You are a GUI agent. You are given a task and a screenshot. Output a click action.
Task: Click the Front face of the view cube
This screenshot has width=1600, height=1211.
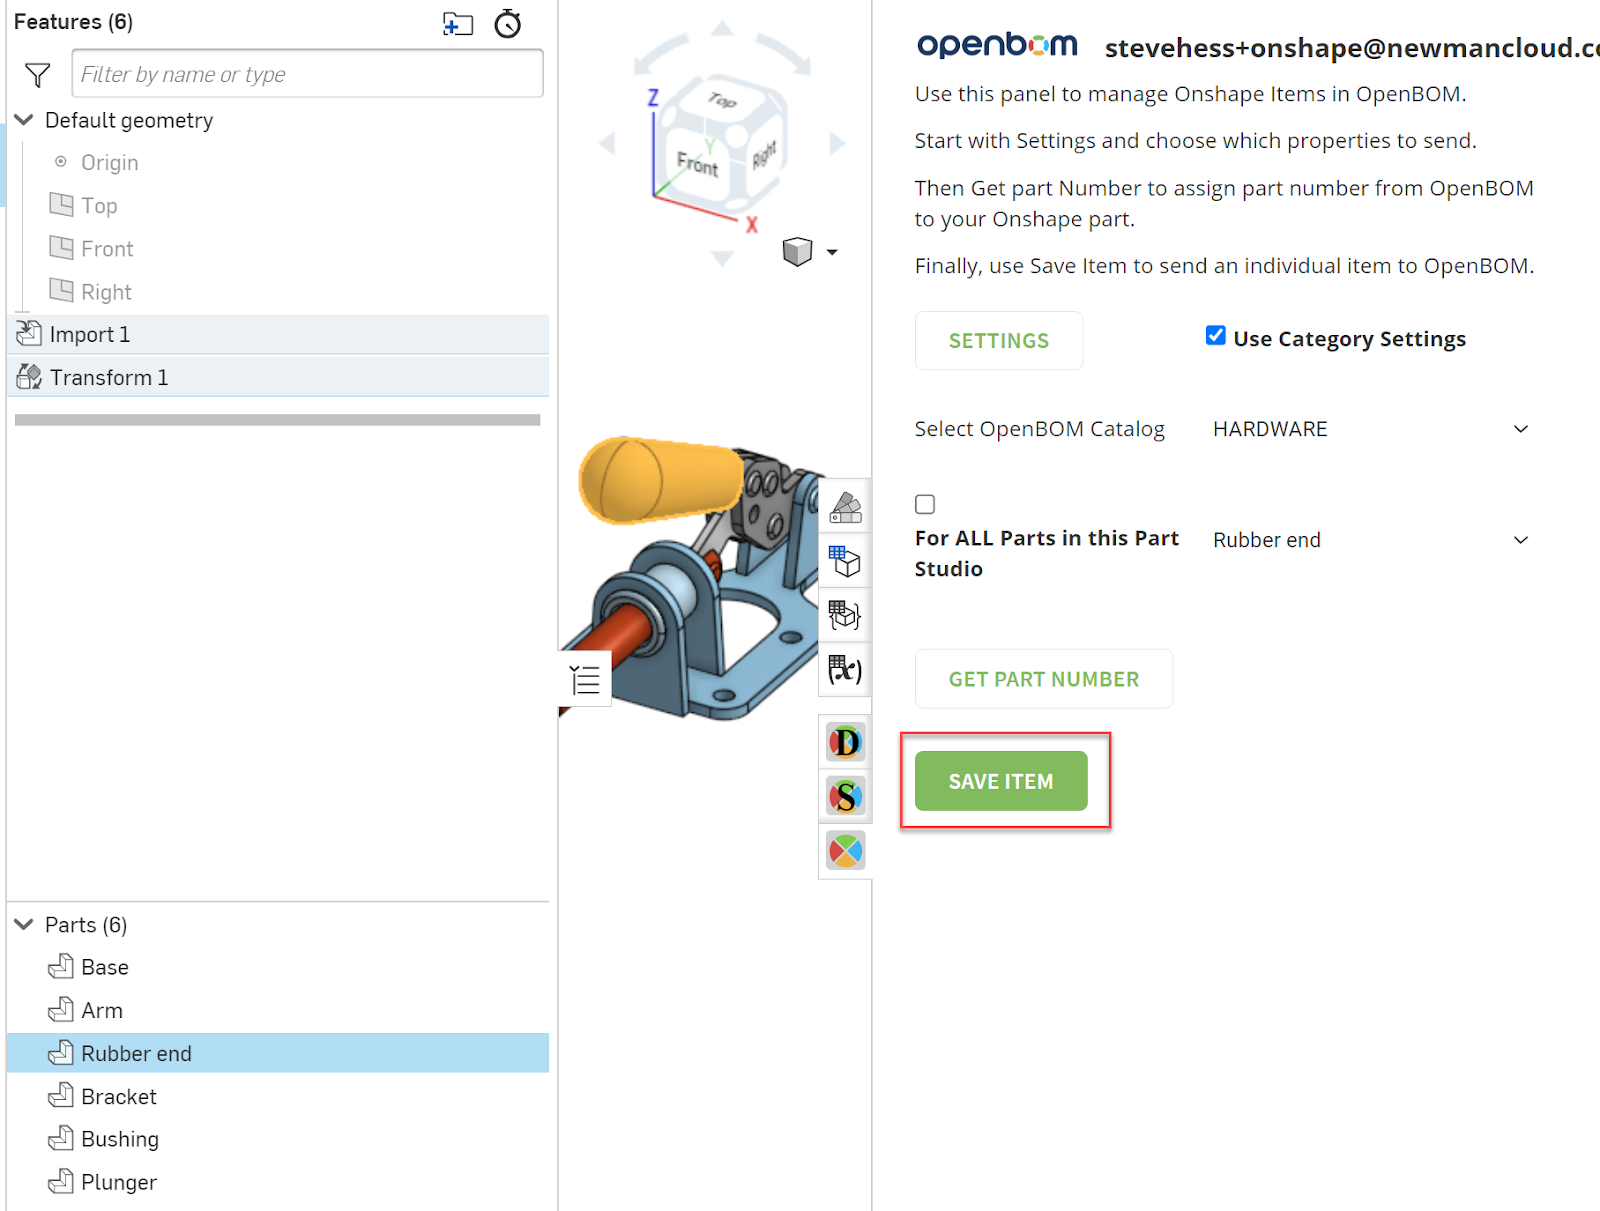[x=697, y=163]
